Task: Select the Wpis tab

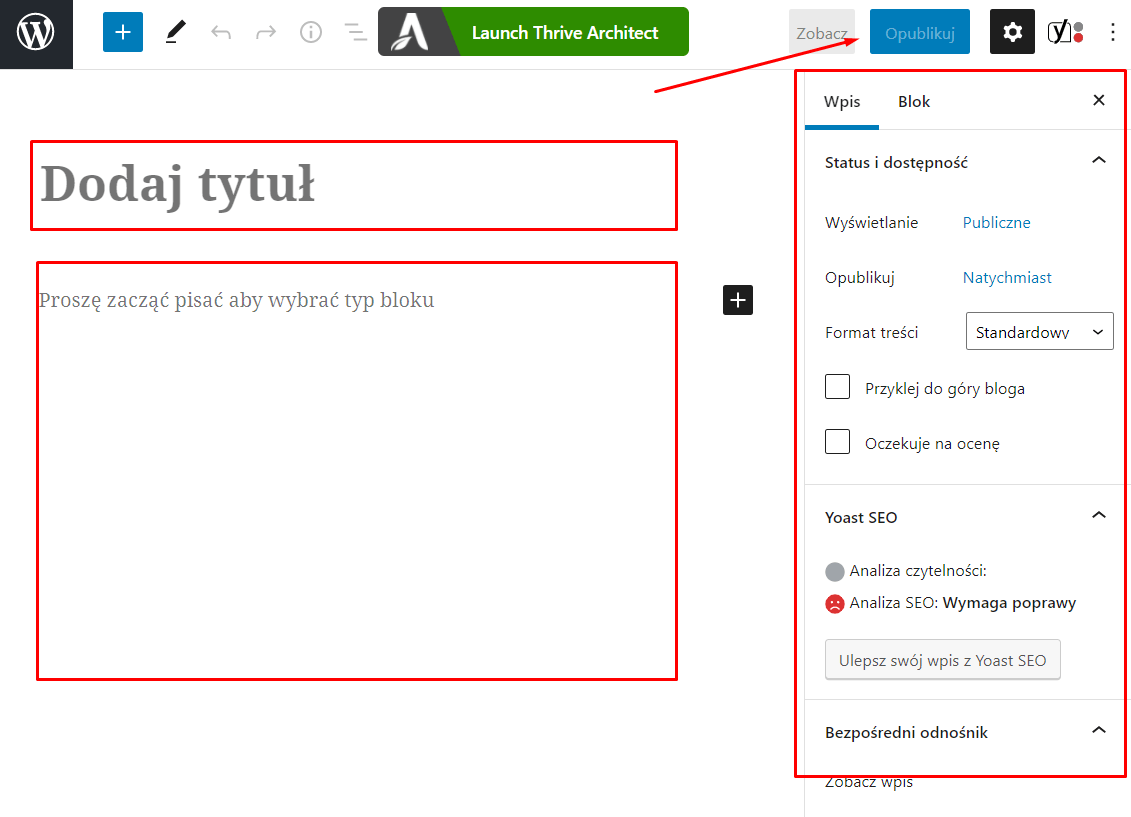Action: coord(842,102)
